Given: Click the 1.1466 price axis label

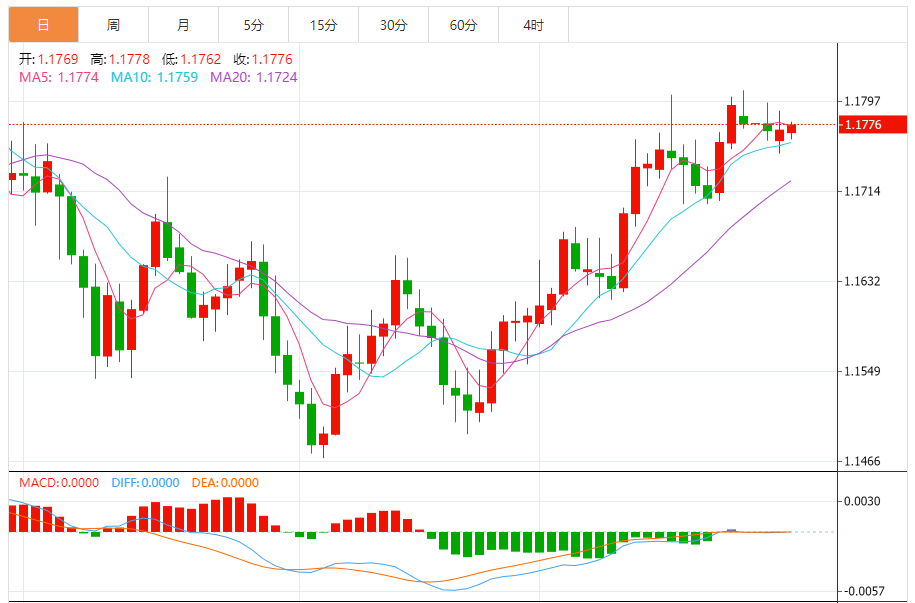Looking at the screenshot, I should click(862, 461).
